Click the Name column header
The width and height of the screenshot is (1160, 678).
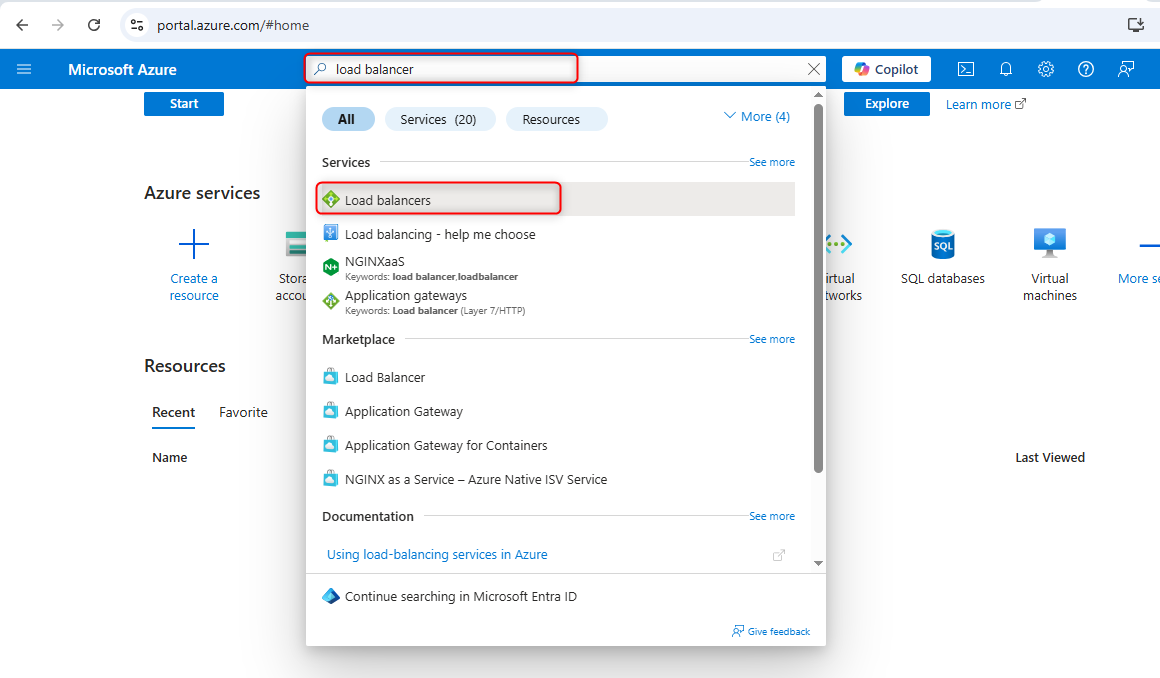pos(169,457)
